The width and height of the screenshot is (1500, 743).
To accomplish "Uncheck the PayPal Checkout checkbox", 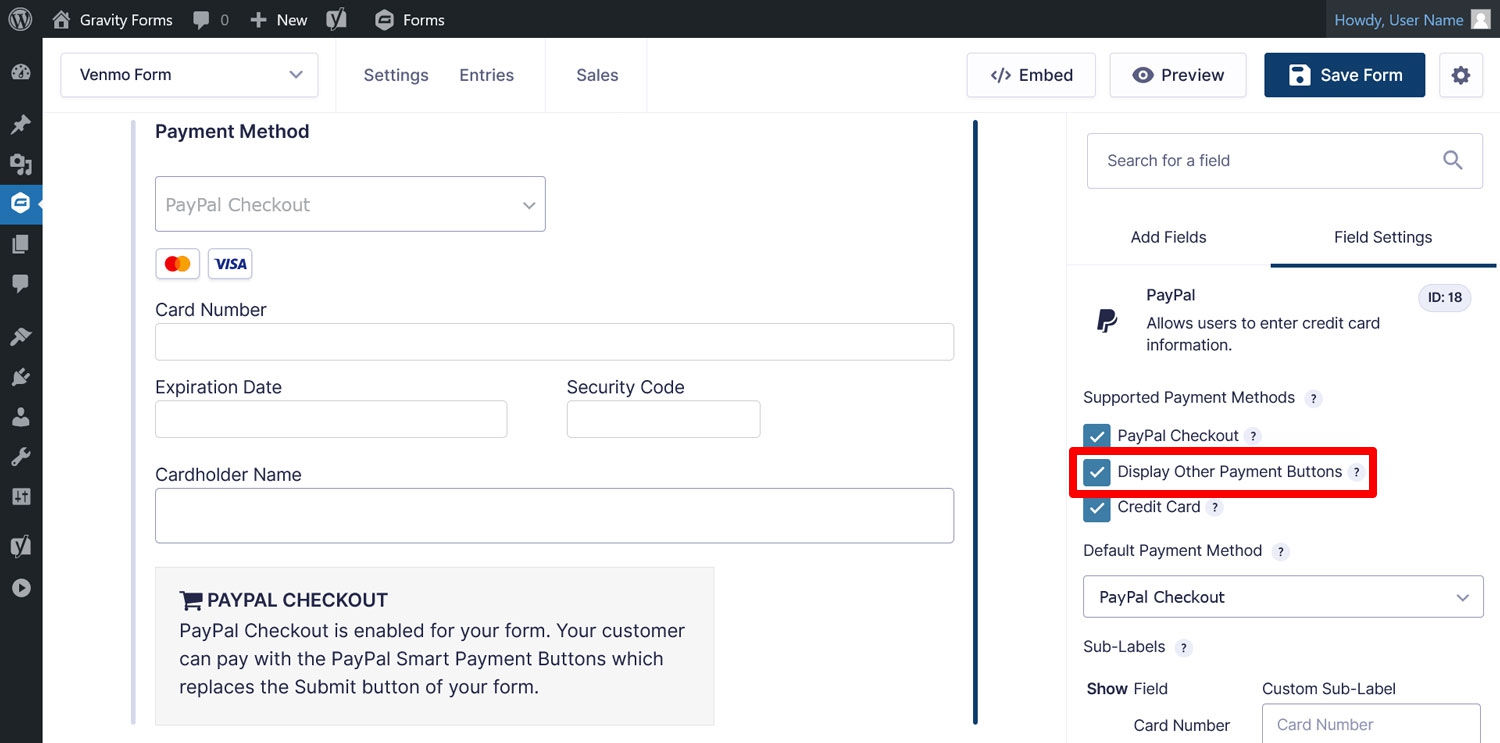I will [1097, 437].
